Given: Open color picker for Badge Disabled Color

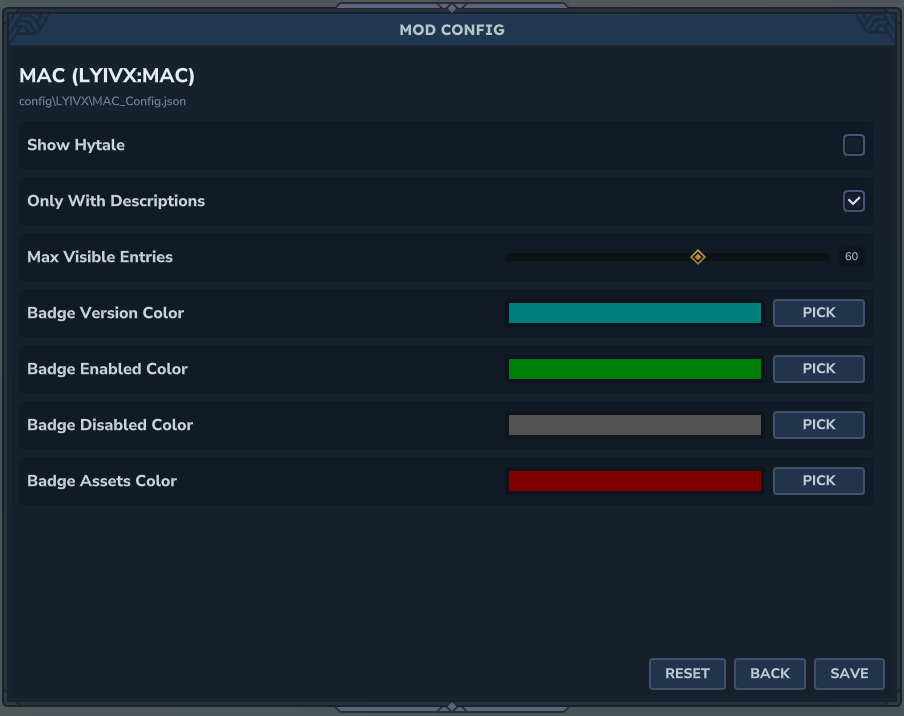Looking at the screenshot, I should [818, 425].
